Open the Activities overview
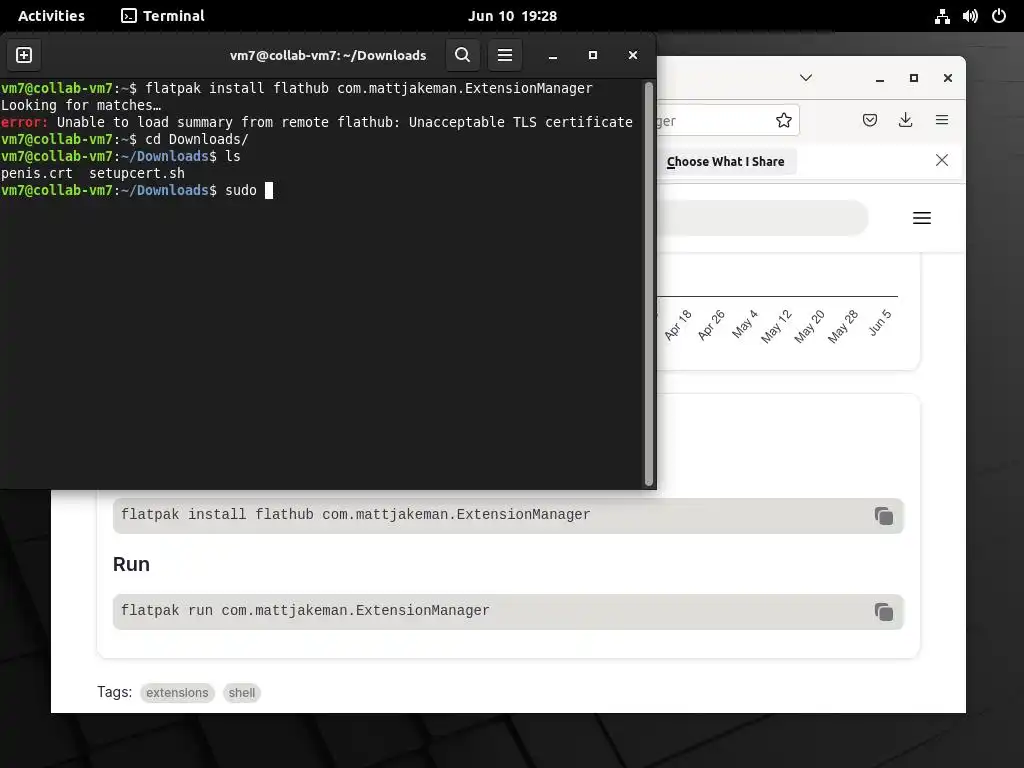1024x768 pixels. 51,16
